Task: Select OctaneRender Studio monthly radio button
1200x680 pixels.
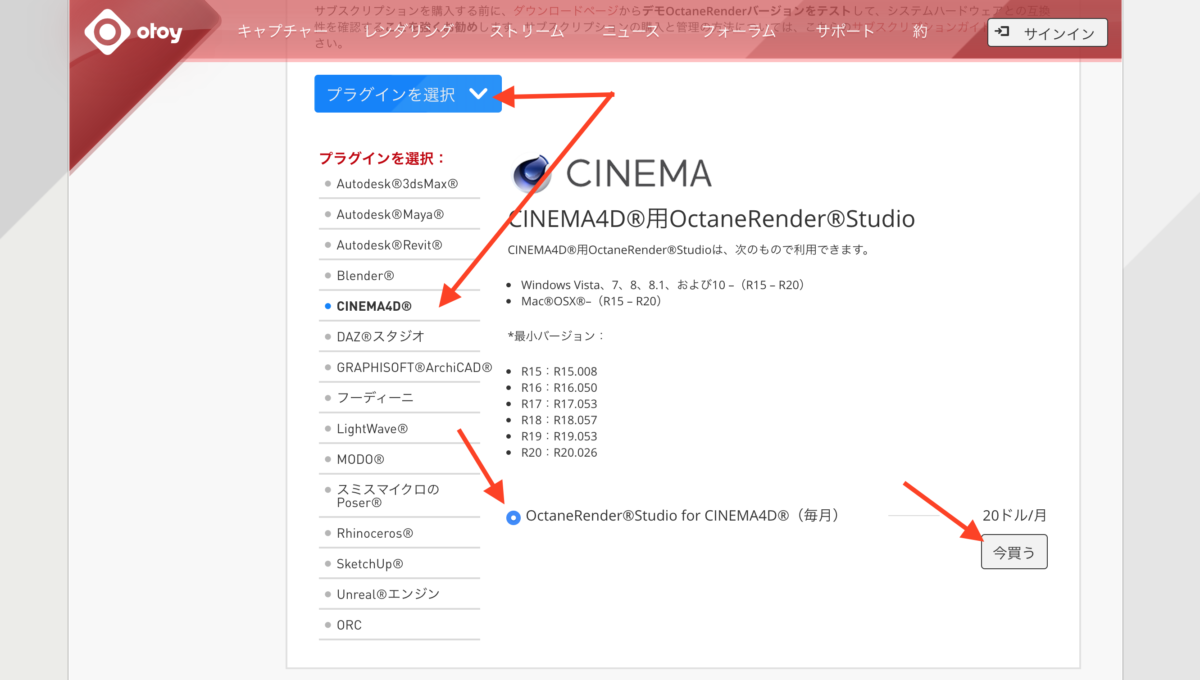Action: pos(514,517)
